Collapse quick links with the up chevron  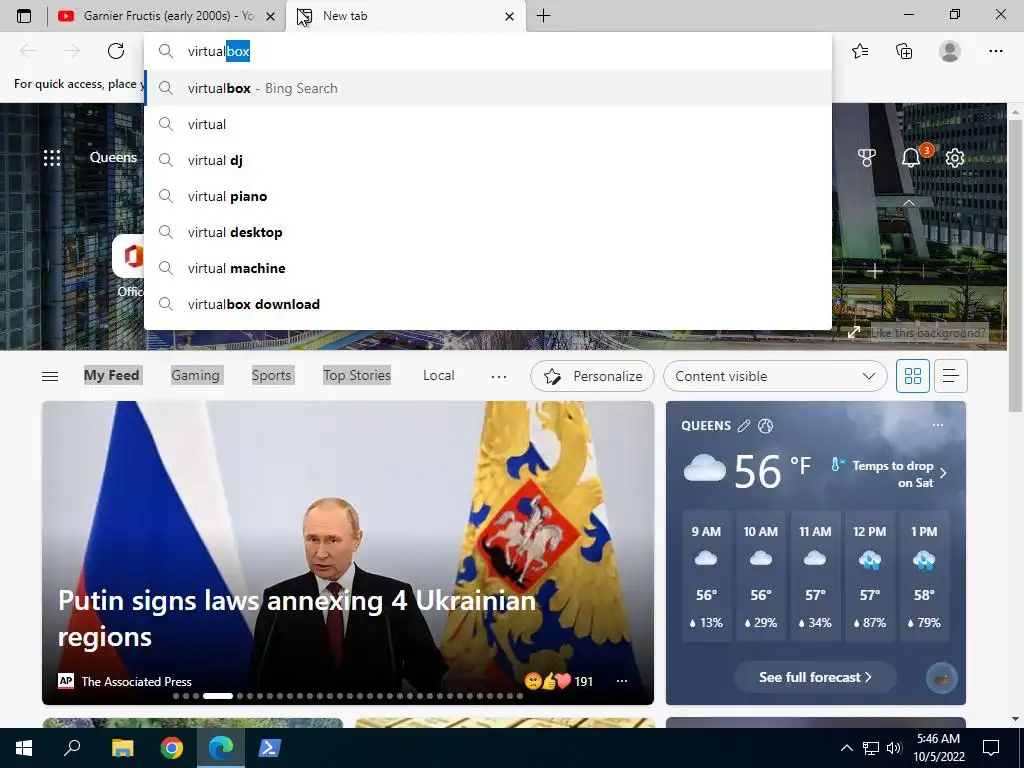pyautogui.click(x=908, y=203)
